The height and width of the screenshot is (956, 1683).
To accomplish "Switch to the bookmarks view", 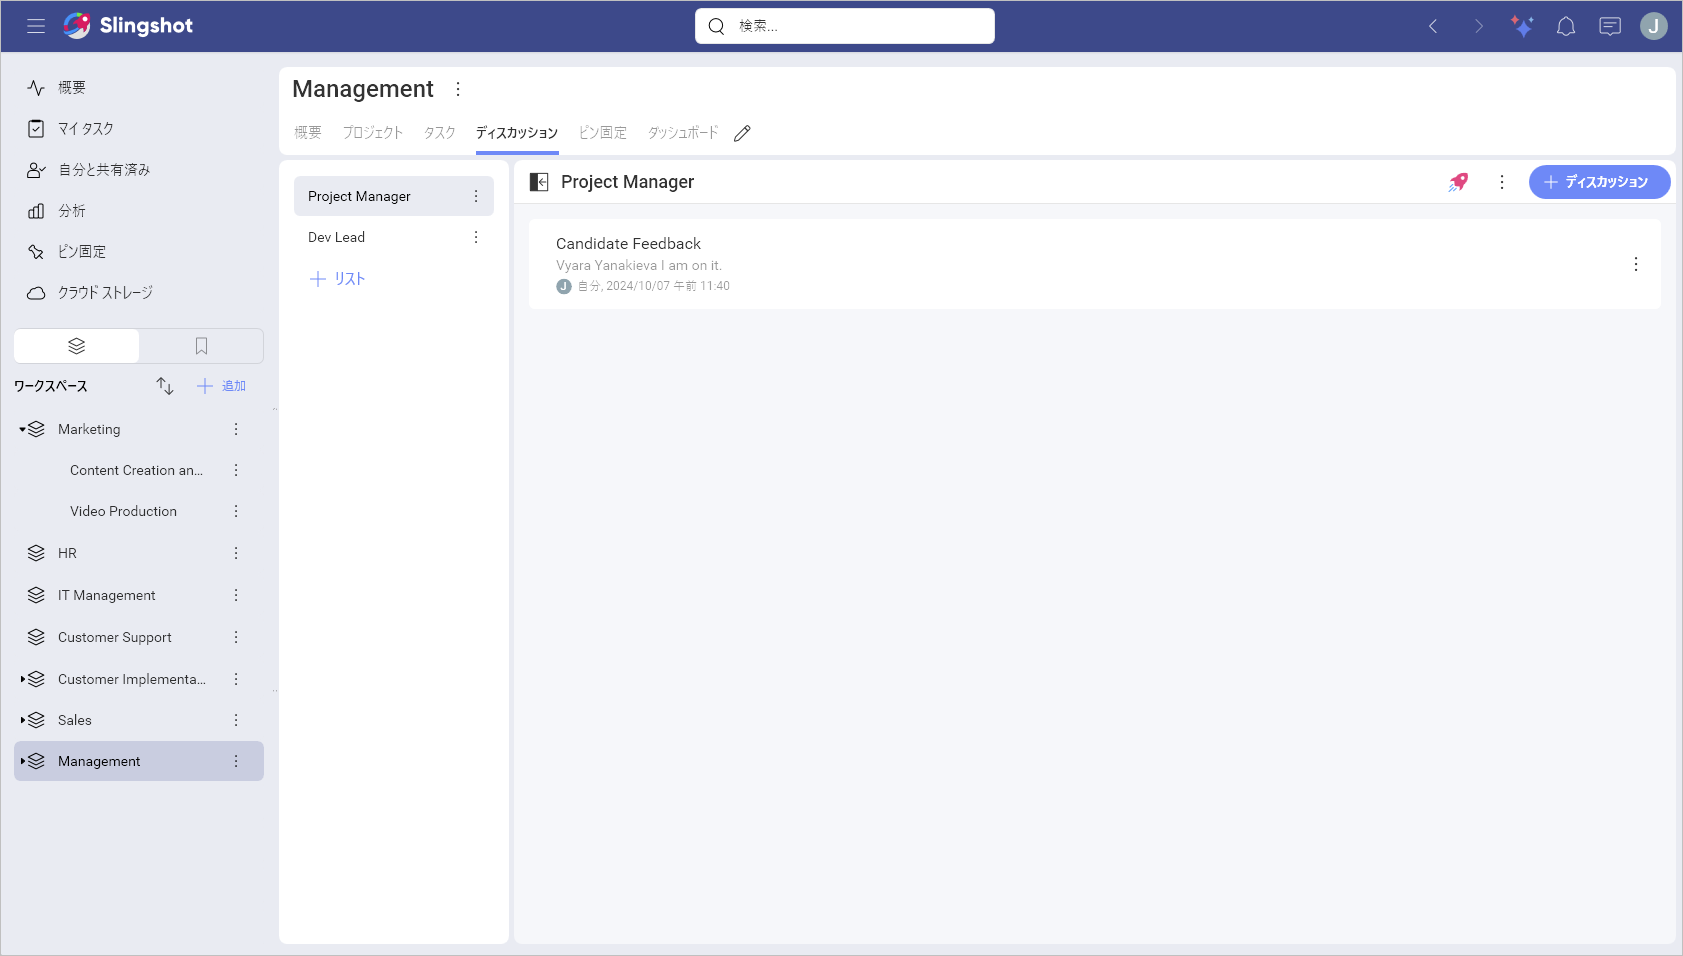I will click(201, 346).
